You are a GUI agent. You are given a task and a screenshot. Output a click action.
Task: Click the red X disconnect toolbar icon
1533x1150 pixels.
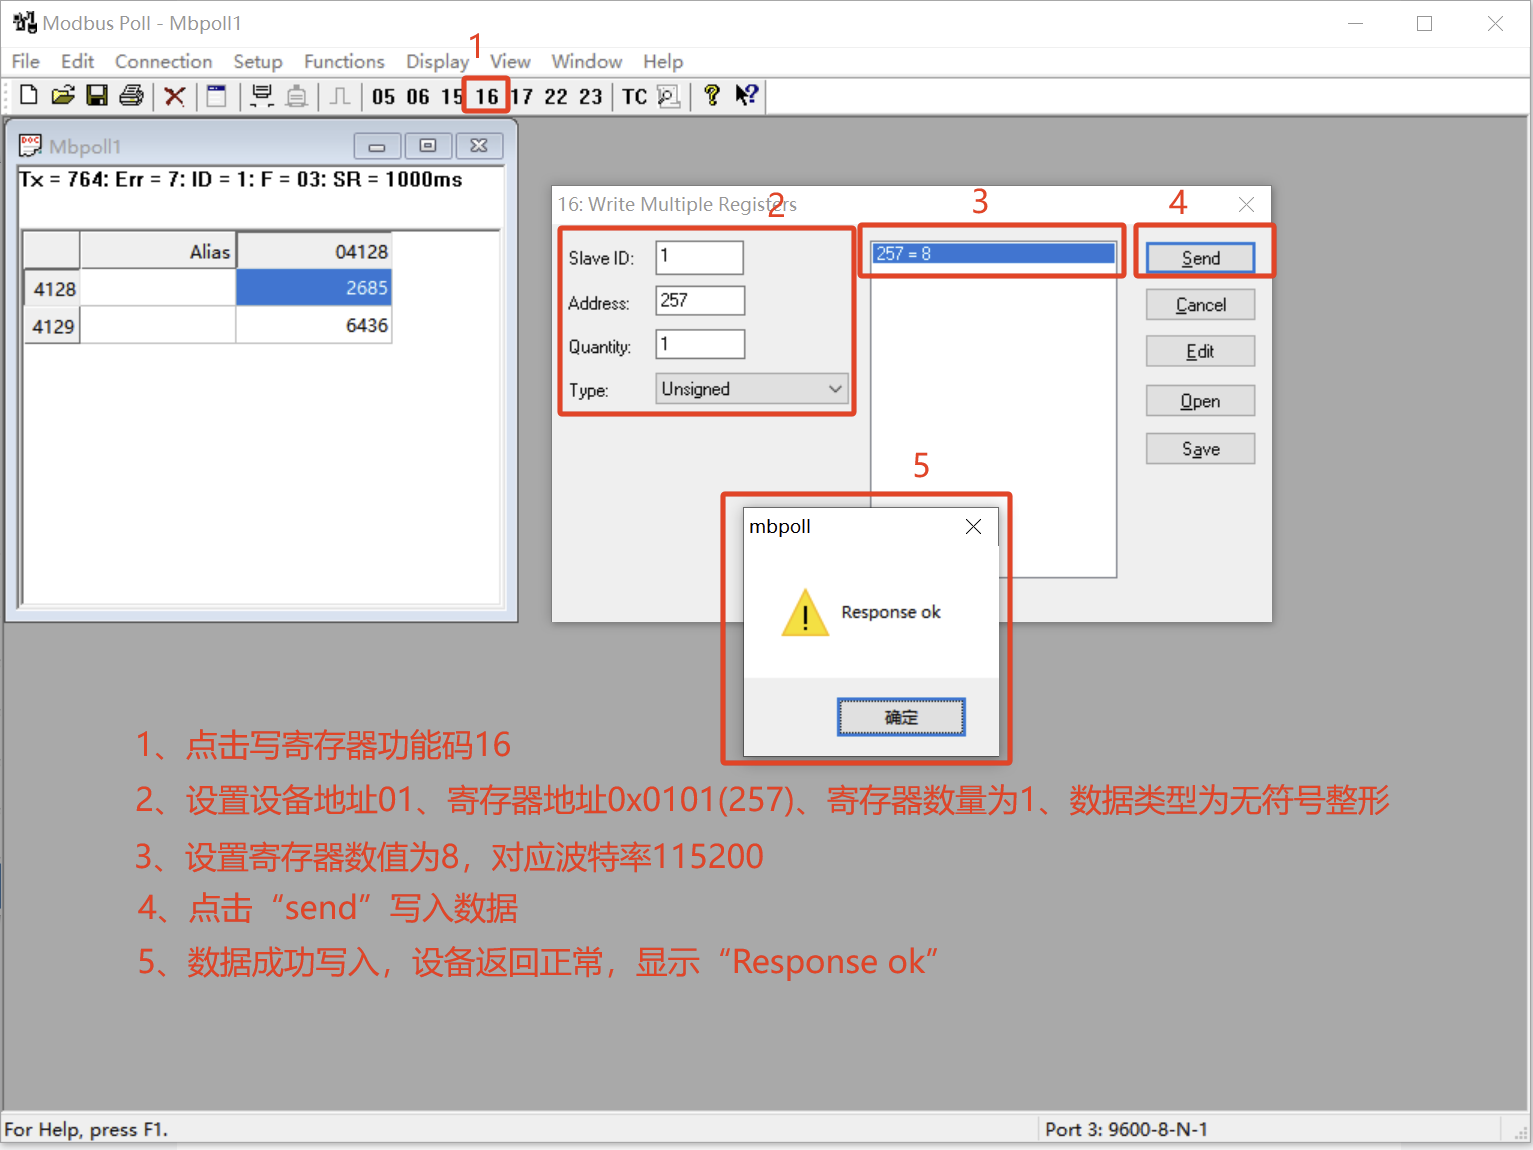pyautogui.click(x=175, y=96)
